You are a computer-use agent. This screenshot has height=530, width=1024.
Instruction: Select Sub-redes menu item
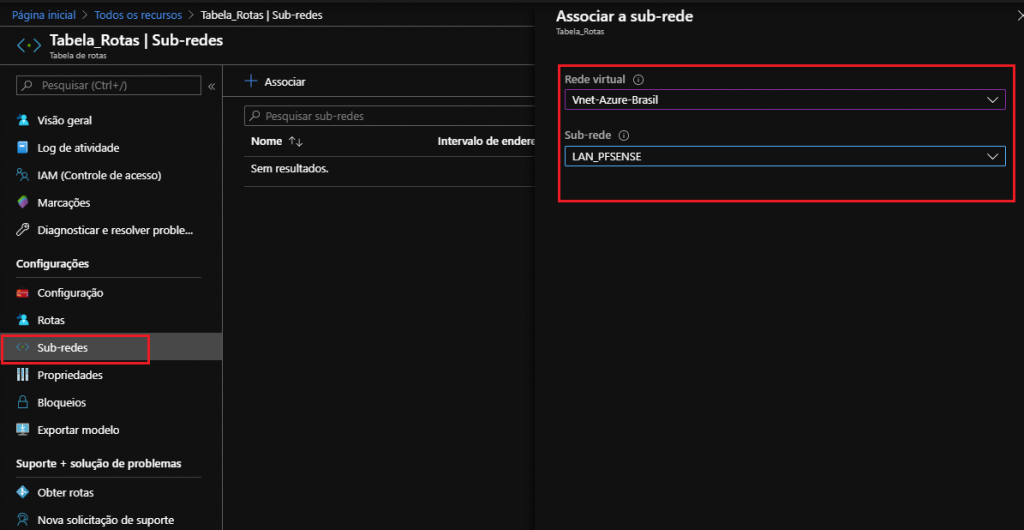[x=62, y=348]
